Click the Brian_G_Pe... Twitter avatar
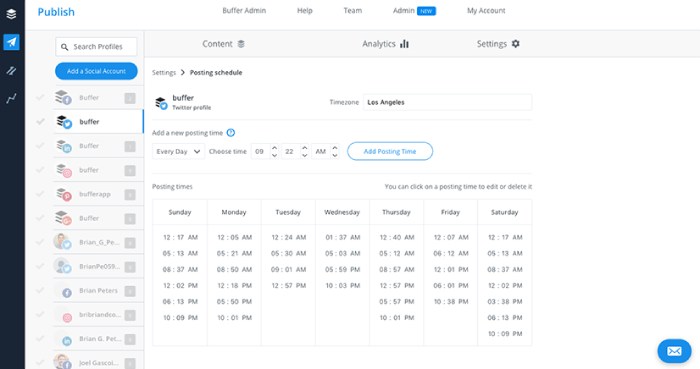 pos(62,241)
